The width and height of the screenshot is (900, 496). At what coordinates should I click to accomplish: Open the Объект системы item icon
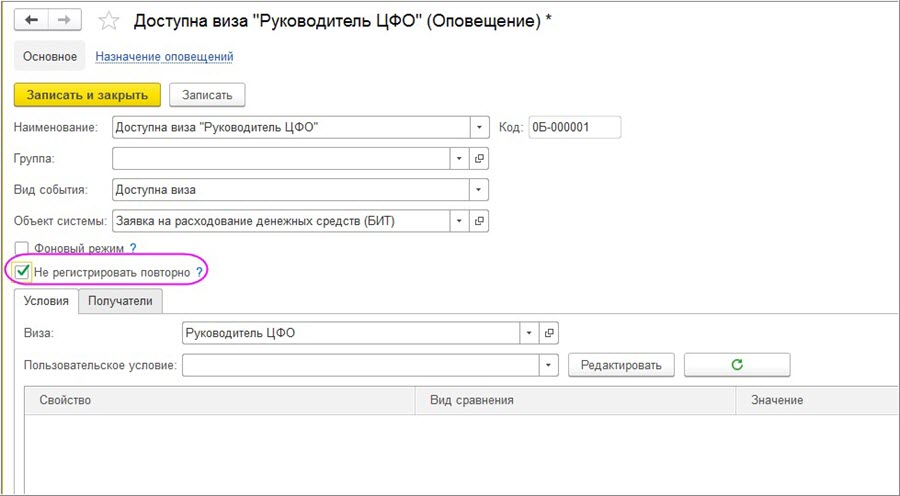(x=479, y=221)
